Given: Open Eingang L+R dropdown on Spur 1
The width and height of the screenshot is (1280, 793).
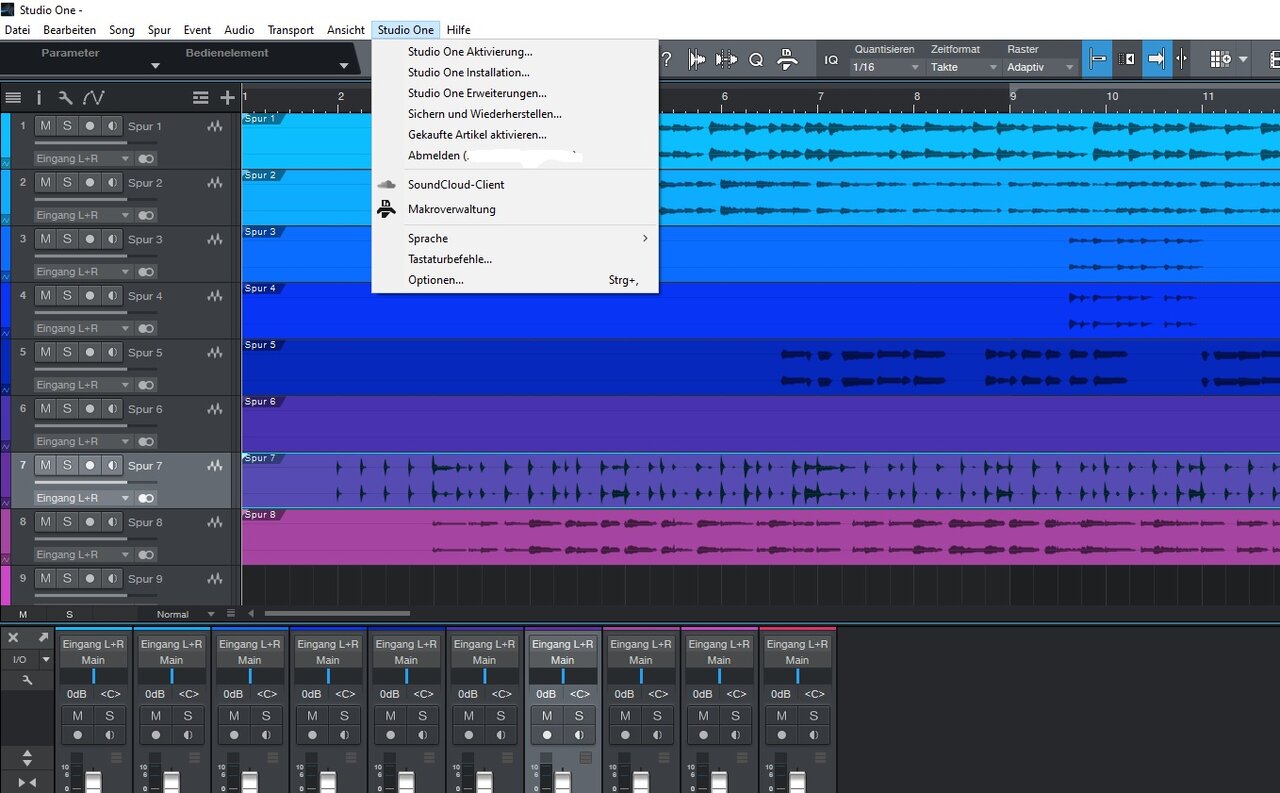Looking at the screenshot, I should coord(83,159).
